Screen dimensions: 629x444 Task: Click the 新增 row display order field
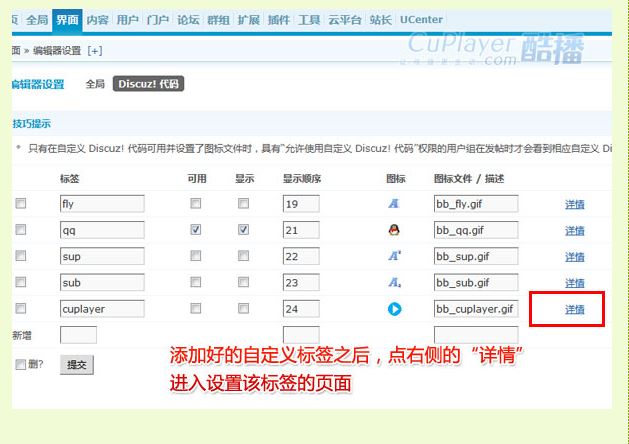click(301, 335)
